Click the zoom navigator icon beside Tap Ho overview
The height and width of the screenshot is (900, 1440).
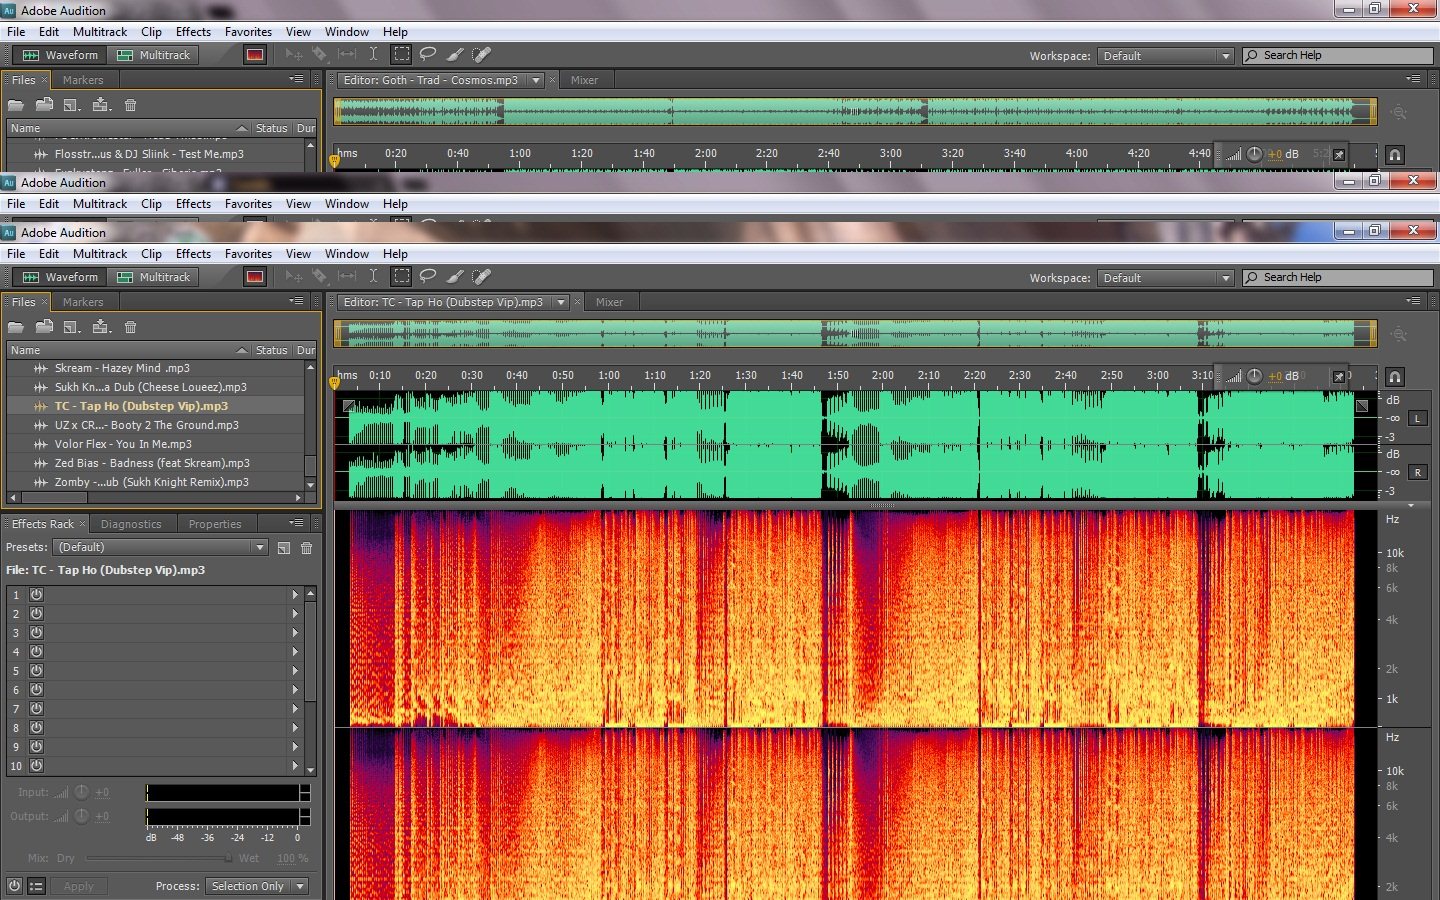coord(1399,335)
